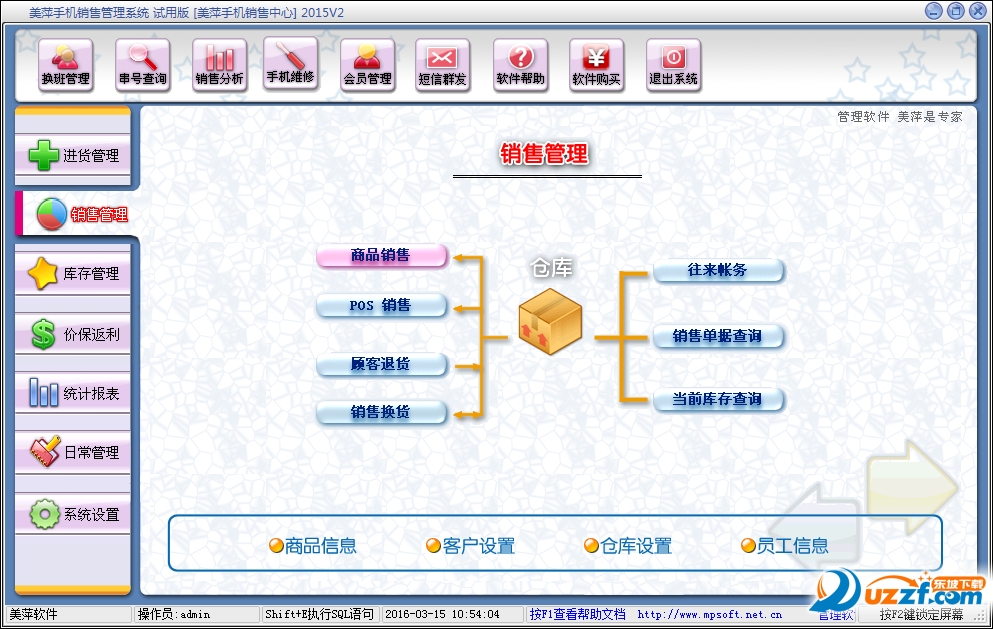Open 销售单据查询 sales receipt query

(719, 336)
